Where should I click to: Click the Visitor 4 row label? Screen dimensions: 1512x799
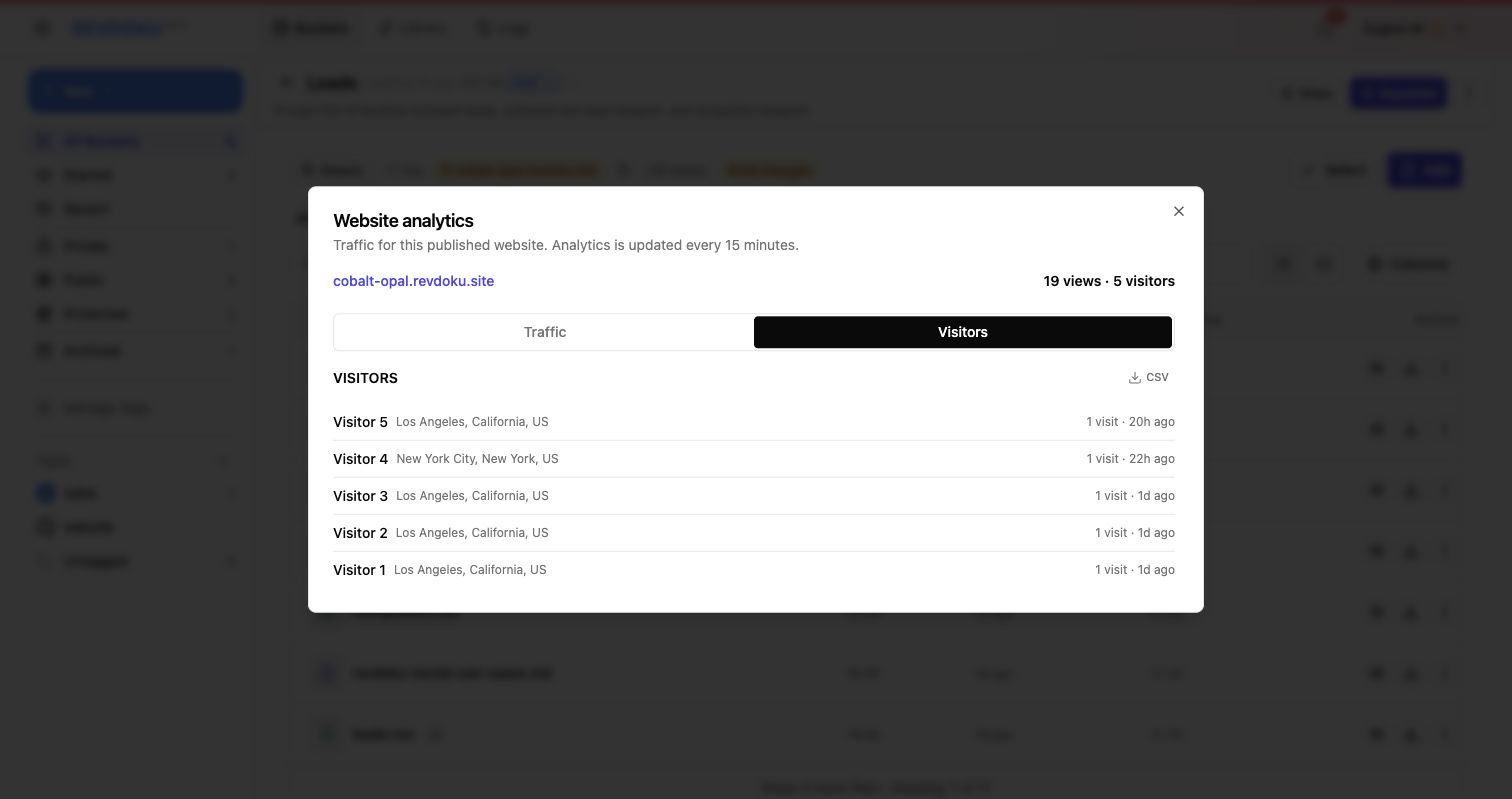(x=360, y=459)
